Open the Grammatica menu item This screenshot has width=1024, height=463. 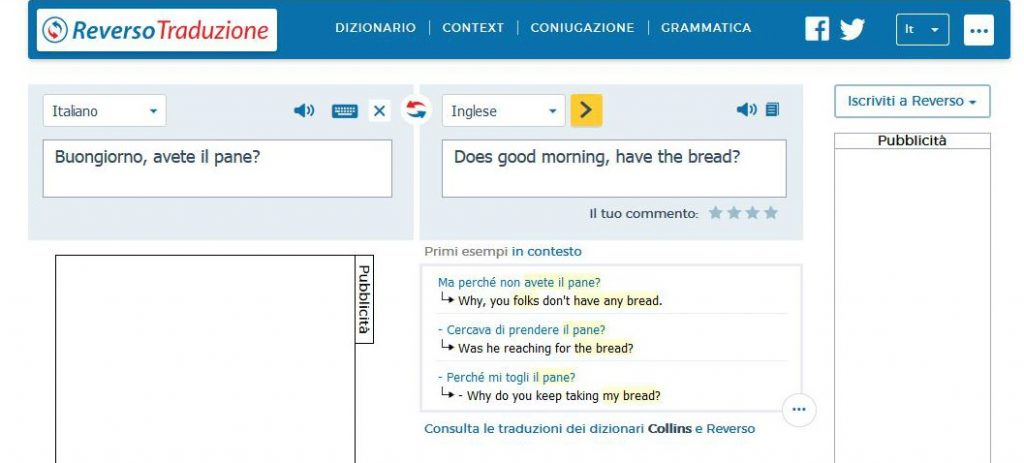[x=706, y=28]
